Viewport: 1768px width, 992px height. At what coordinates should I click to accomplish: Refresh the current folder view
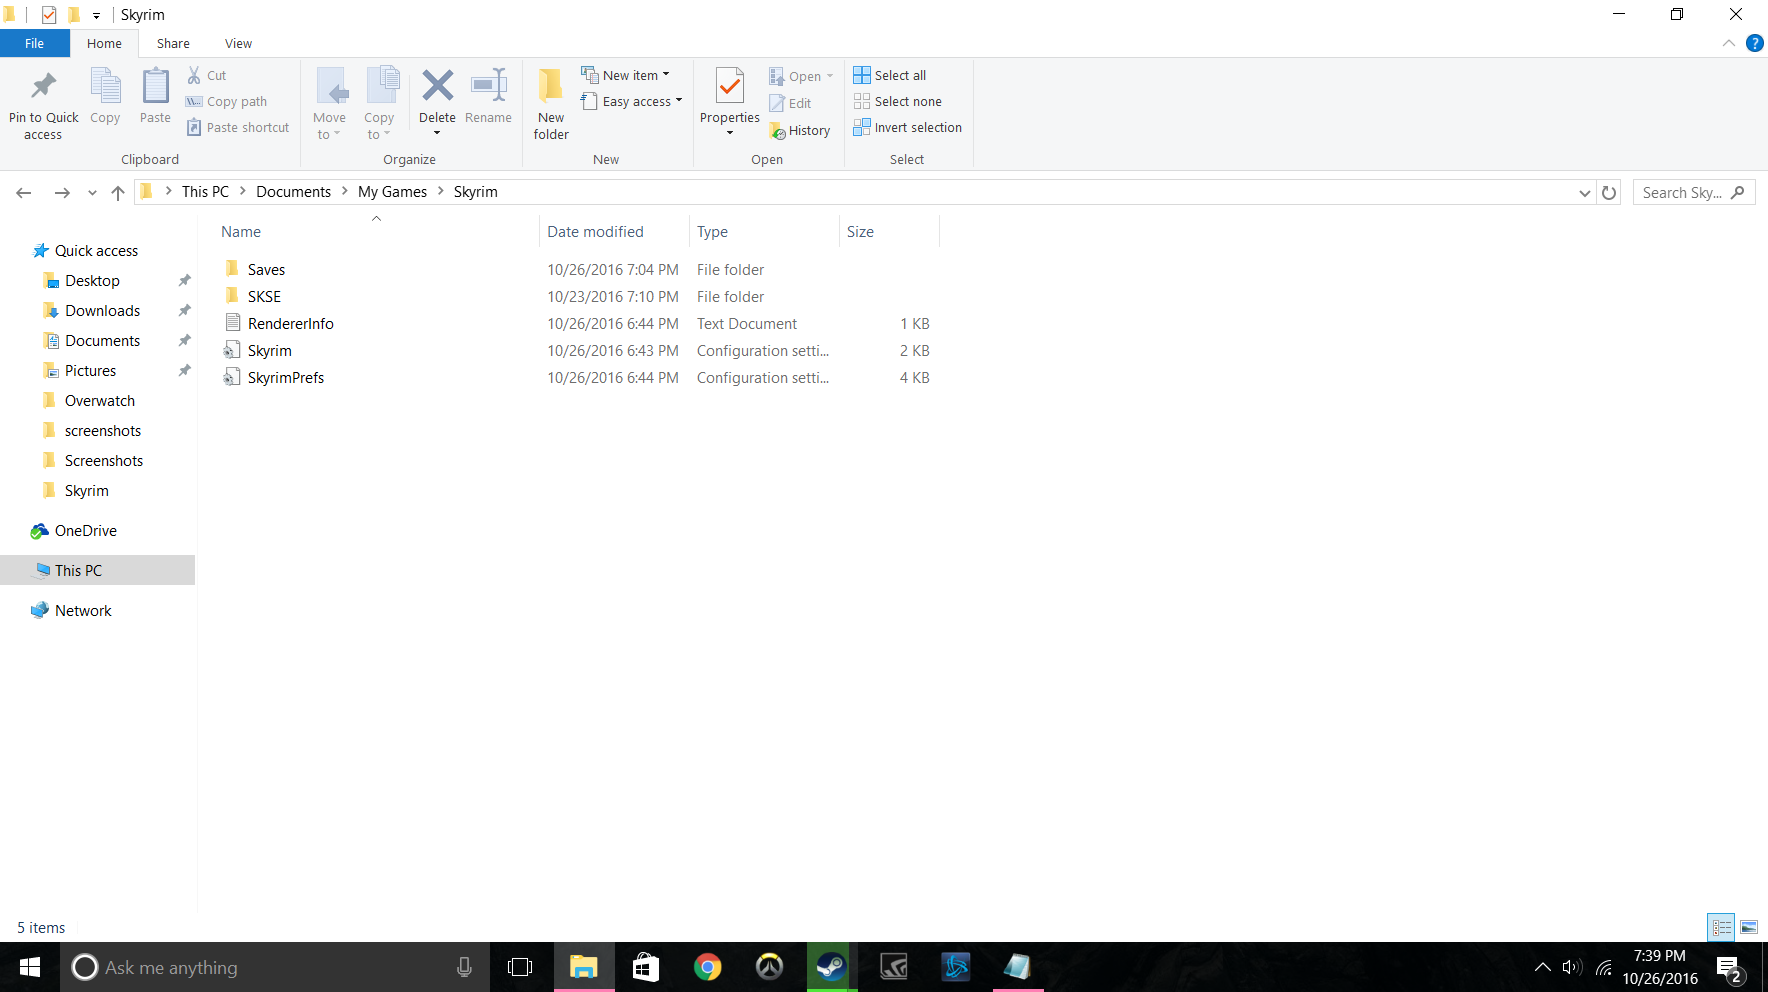1609,192
